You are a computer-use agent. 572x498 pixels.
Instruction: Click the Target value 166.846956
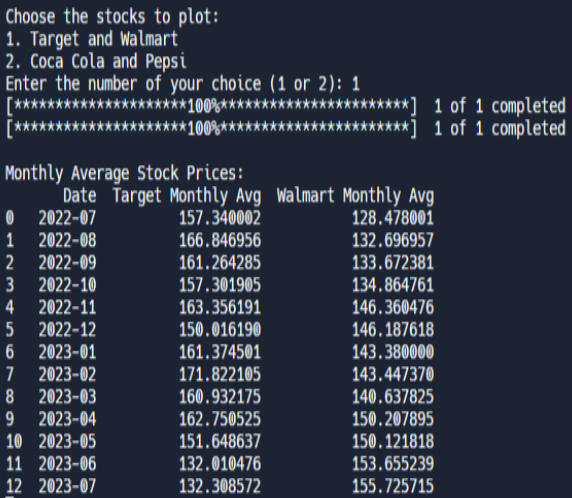tap(220, 240)
